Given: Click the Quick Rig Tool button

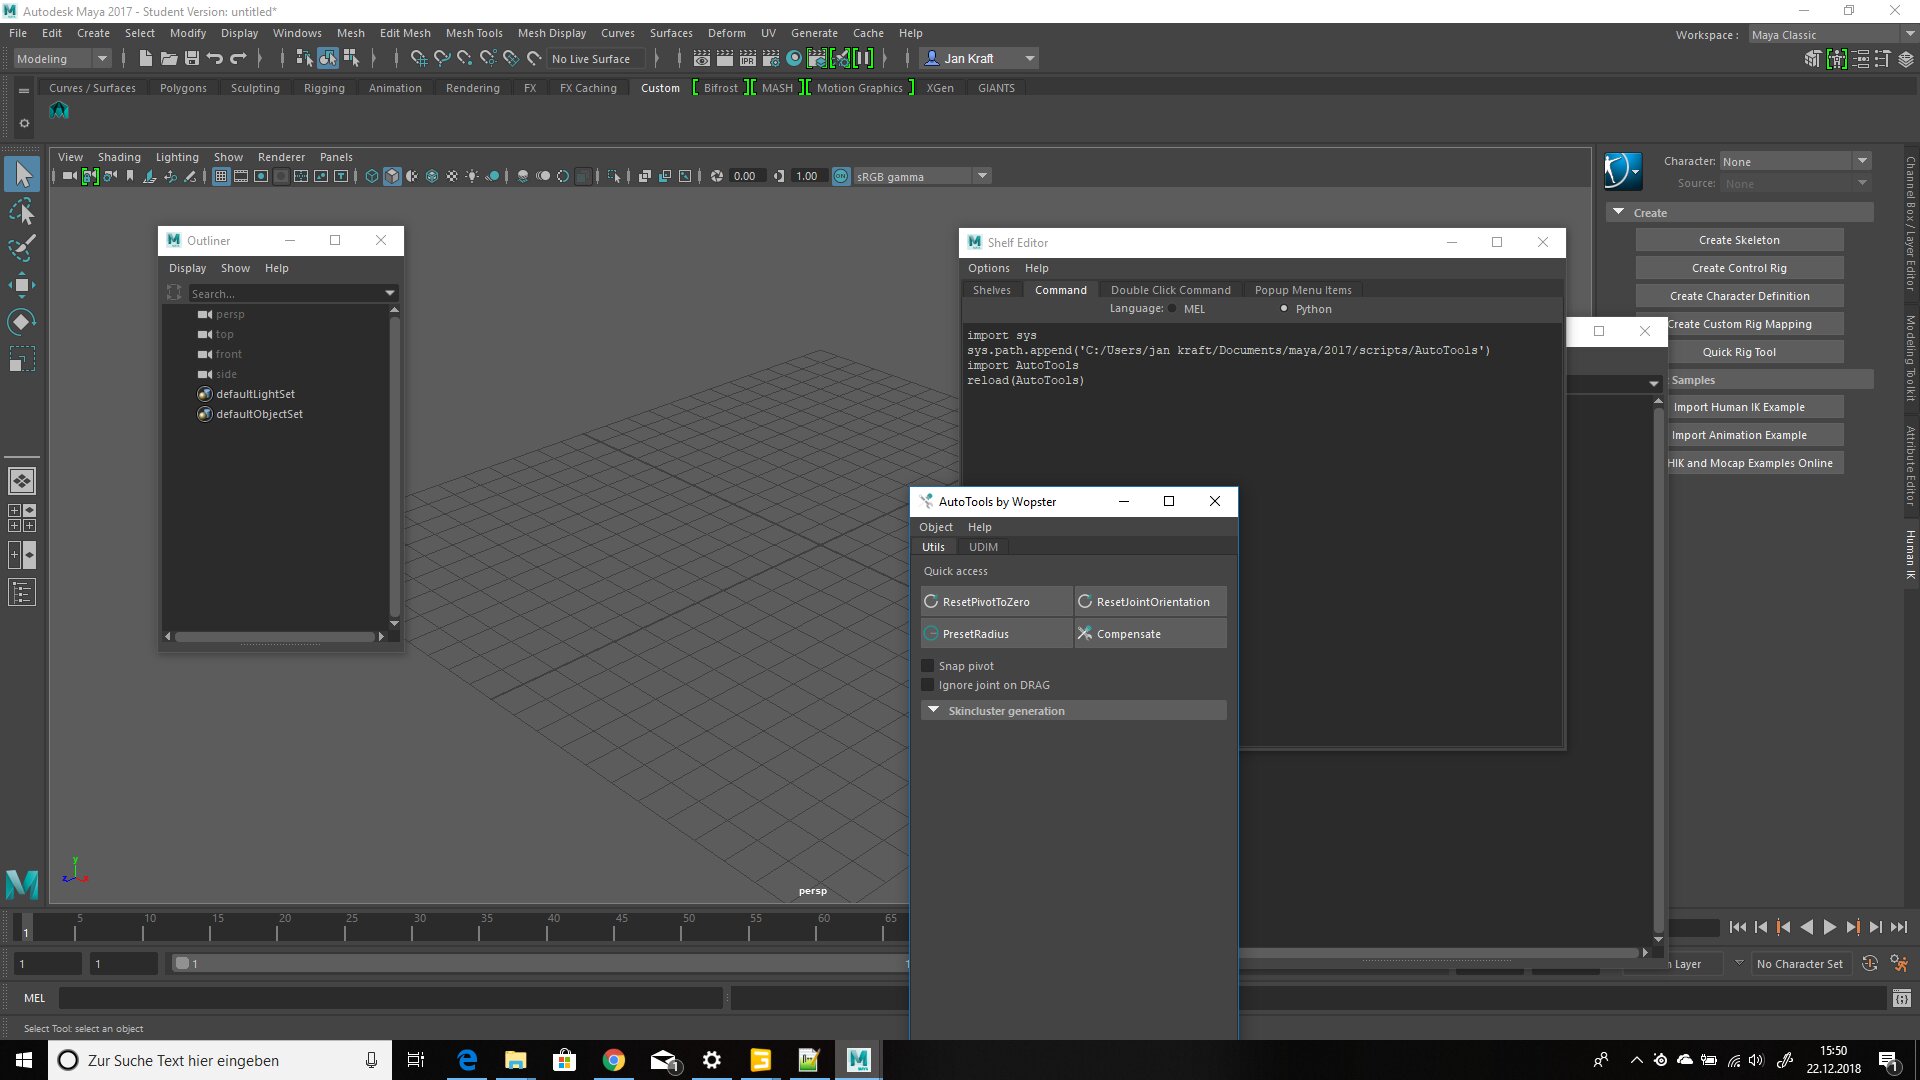Looking at the screenshot, I should (1738, 352).
